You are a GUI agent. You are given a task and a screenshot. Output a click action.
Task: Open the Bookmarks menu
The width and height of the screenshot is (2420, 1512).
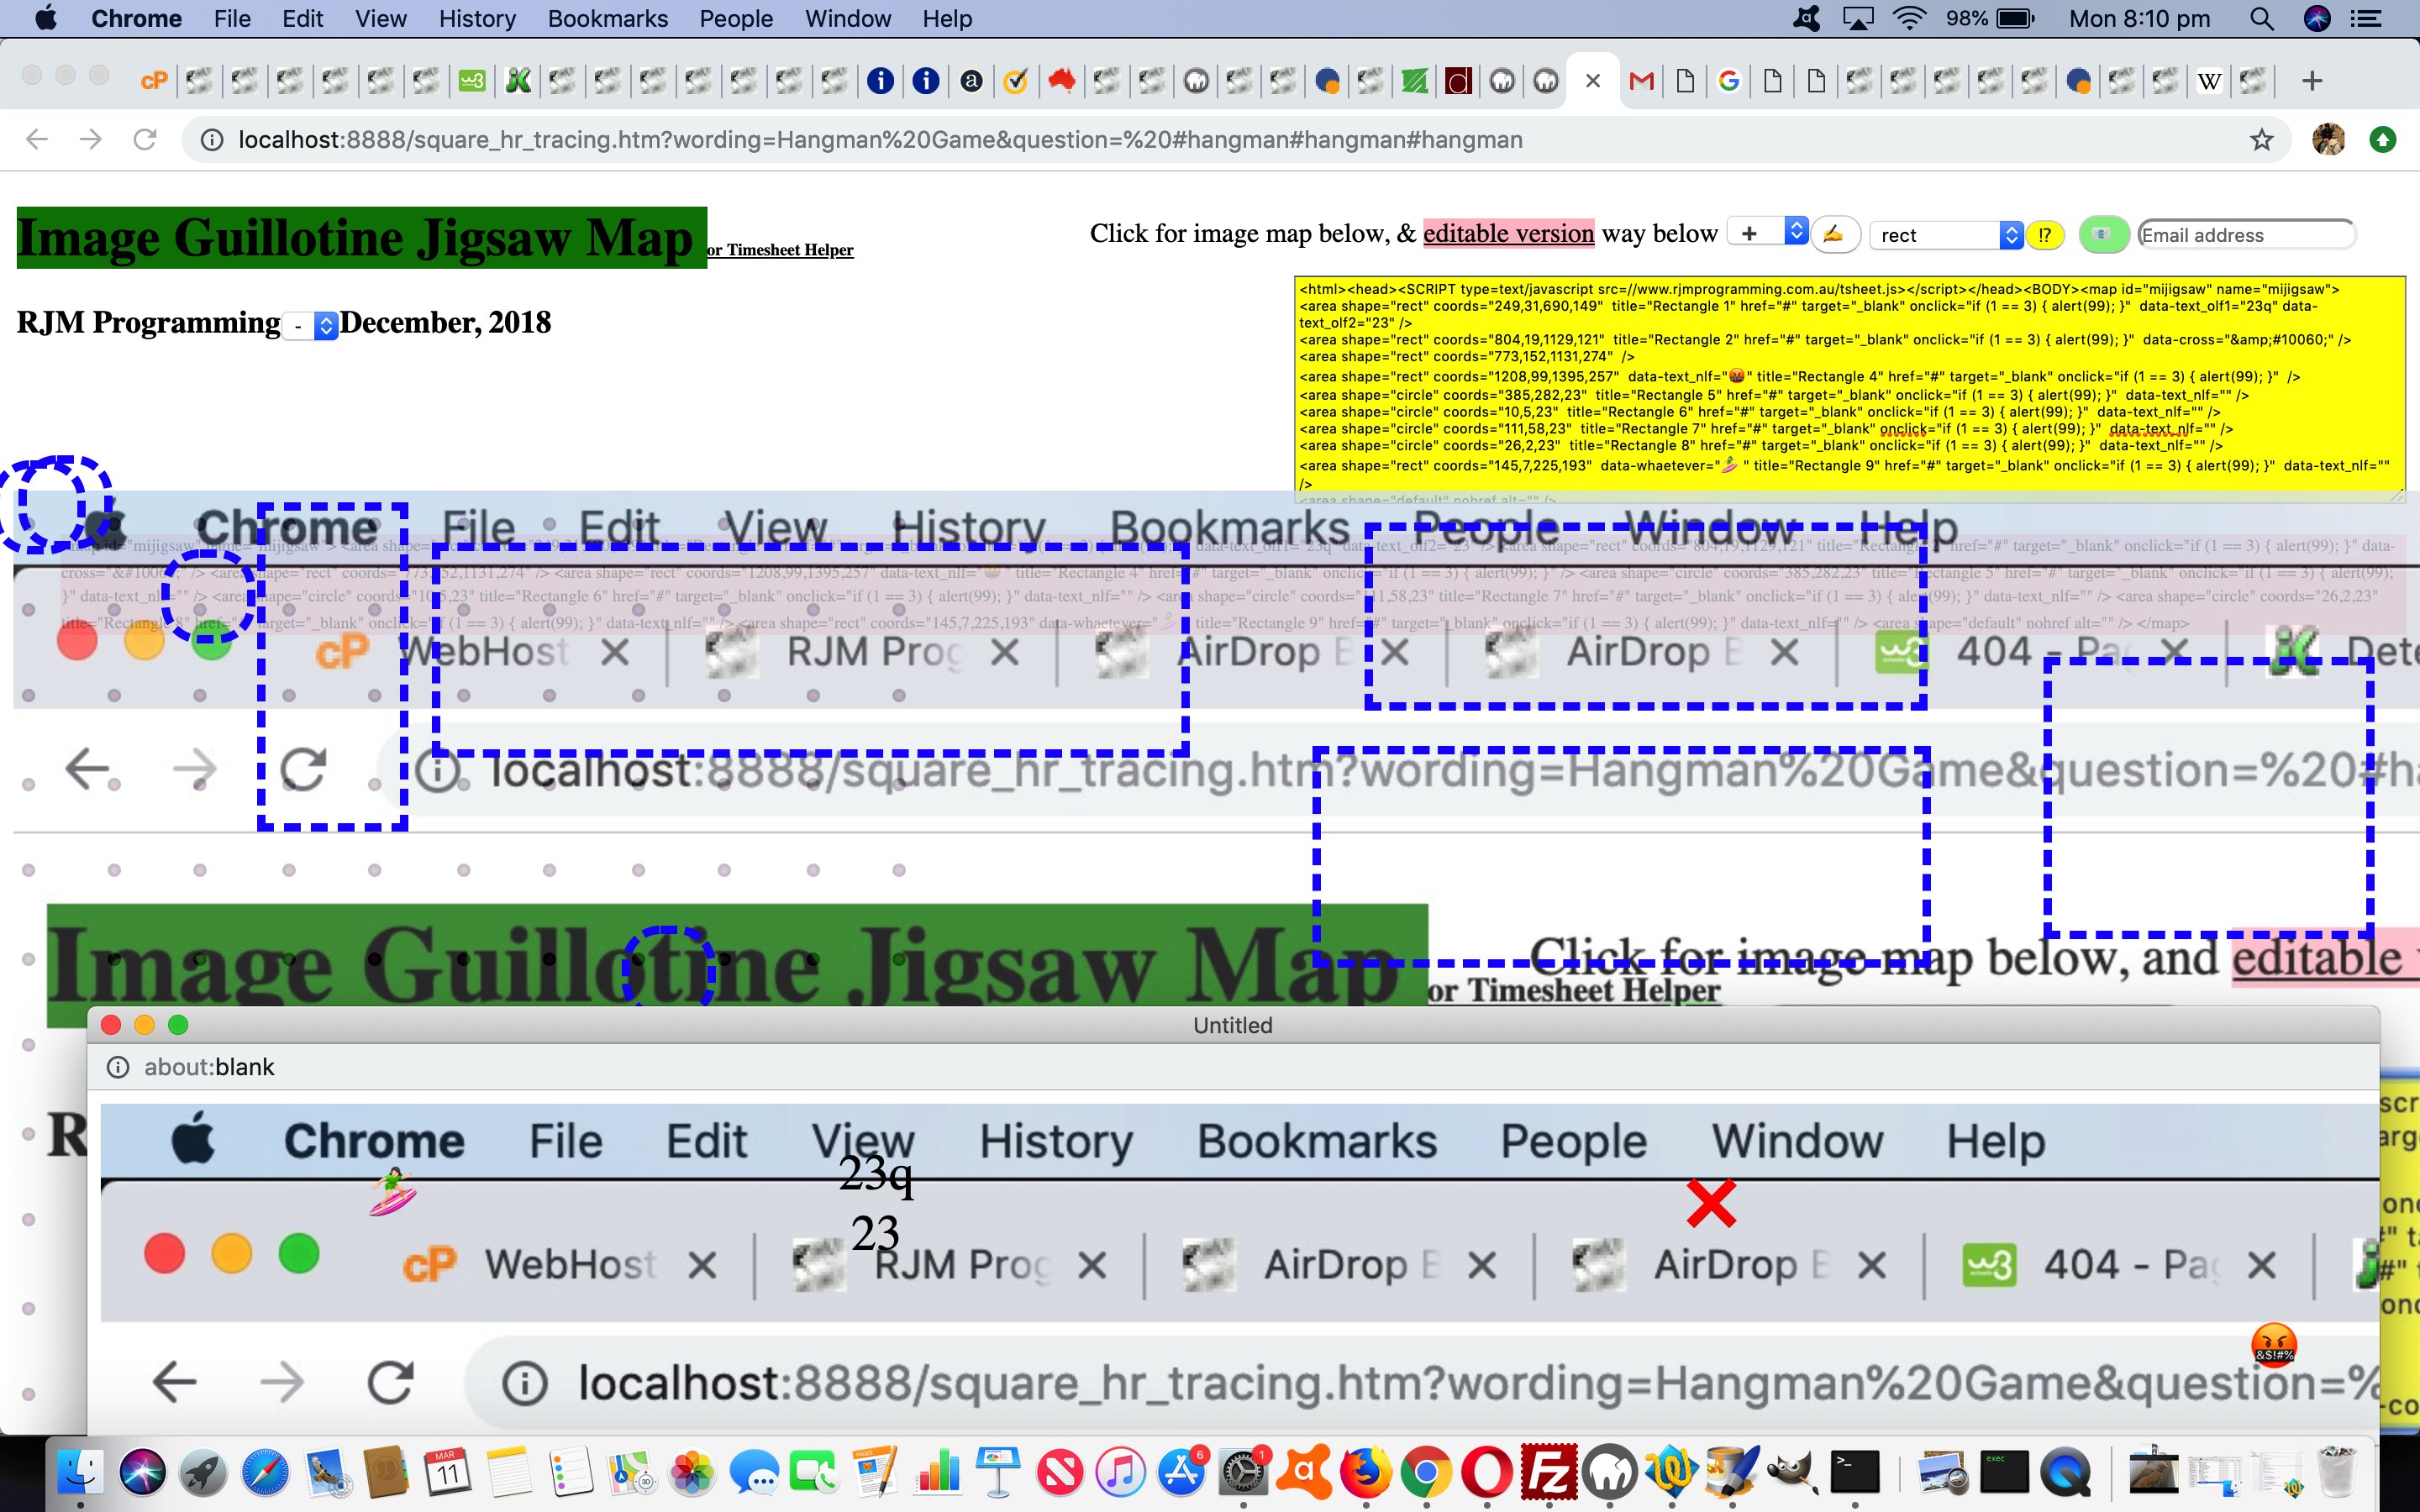[x=608, y=19]
